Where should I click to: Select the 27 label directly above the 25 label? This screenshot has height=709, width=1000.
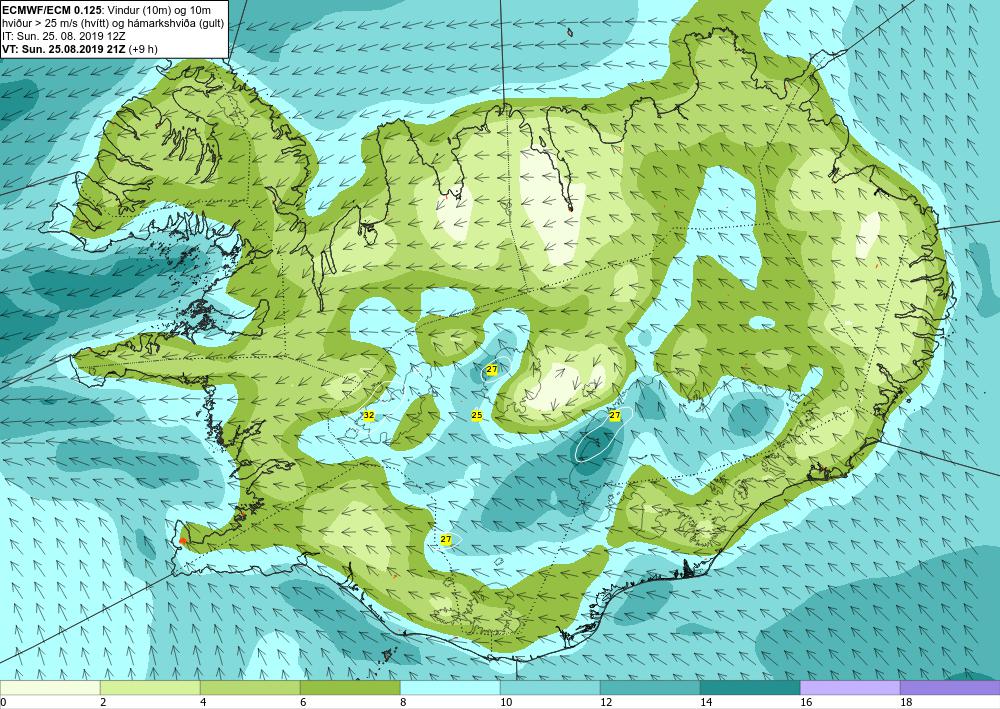click(492, 369)
